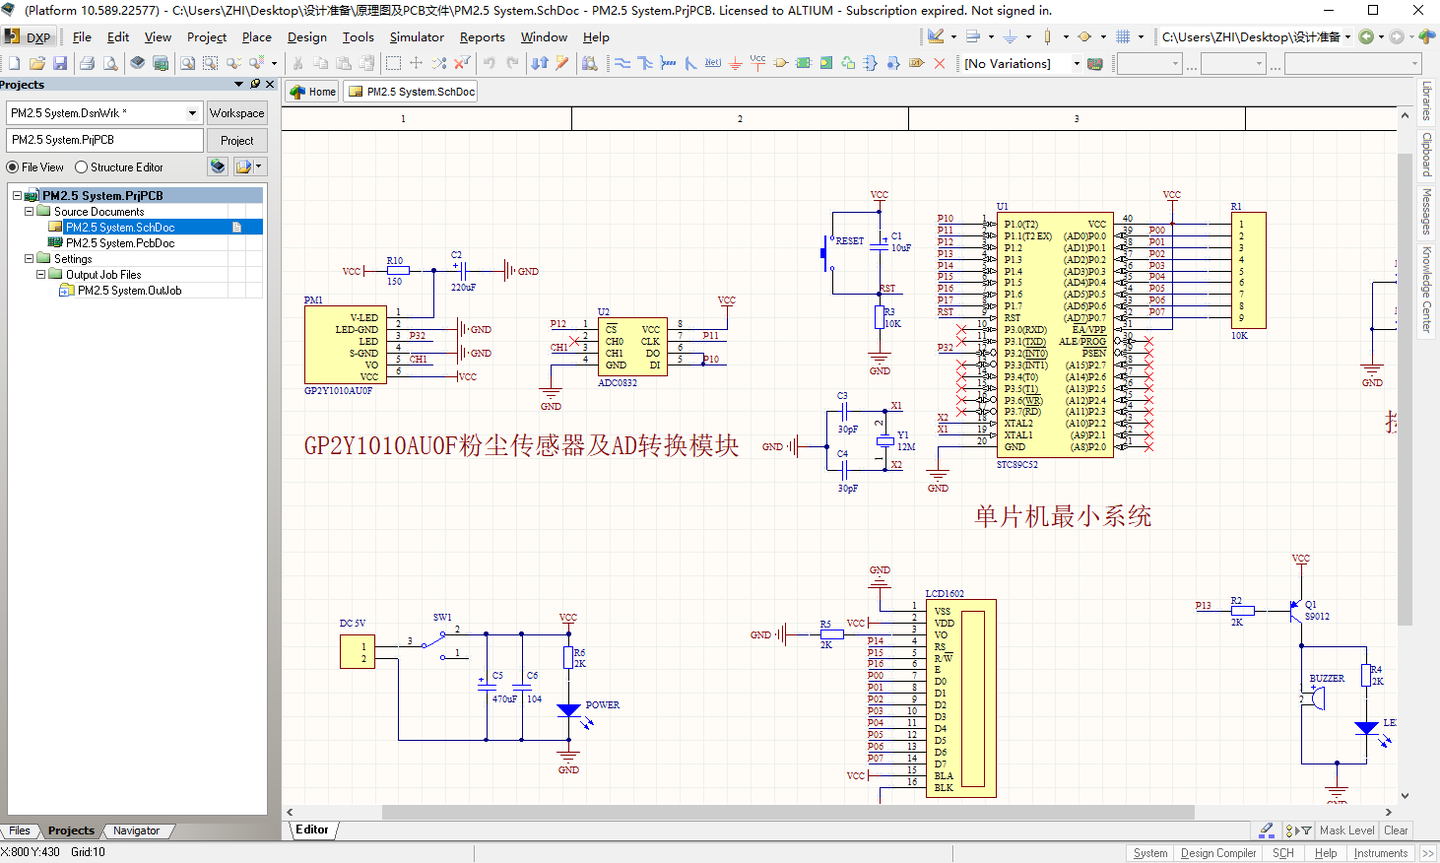This screenshot has width=1440, height=863.
Task: Place a GND power port from toolbar
Action: pyautogui.click(x=735, y=63)
